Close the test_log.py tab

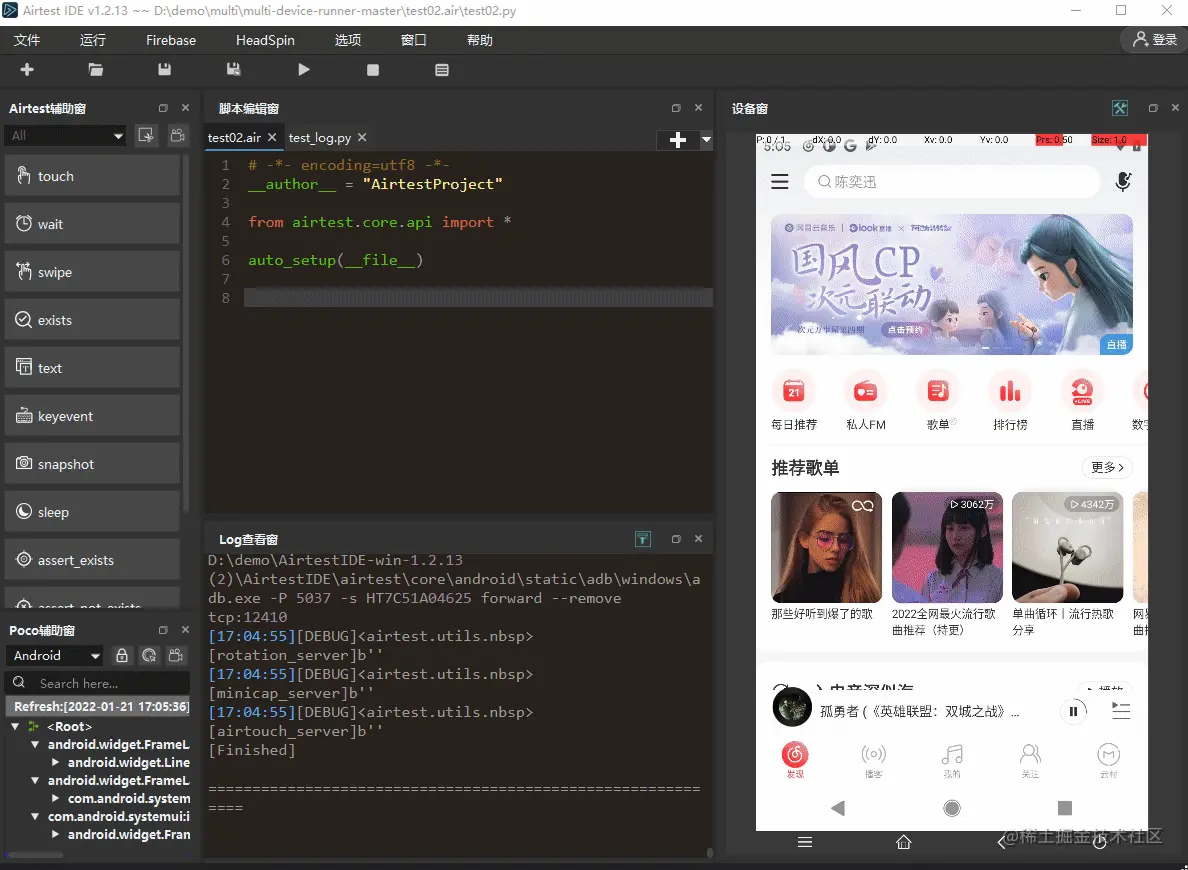coord(362,137)
